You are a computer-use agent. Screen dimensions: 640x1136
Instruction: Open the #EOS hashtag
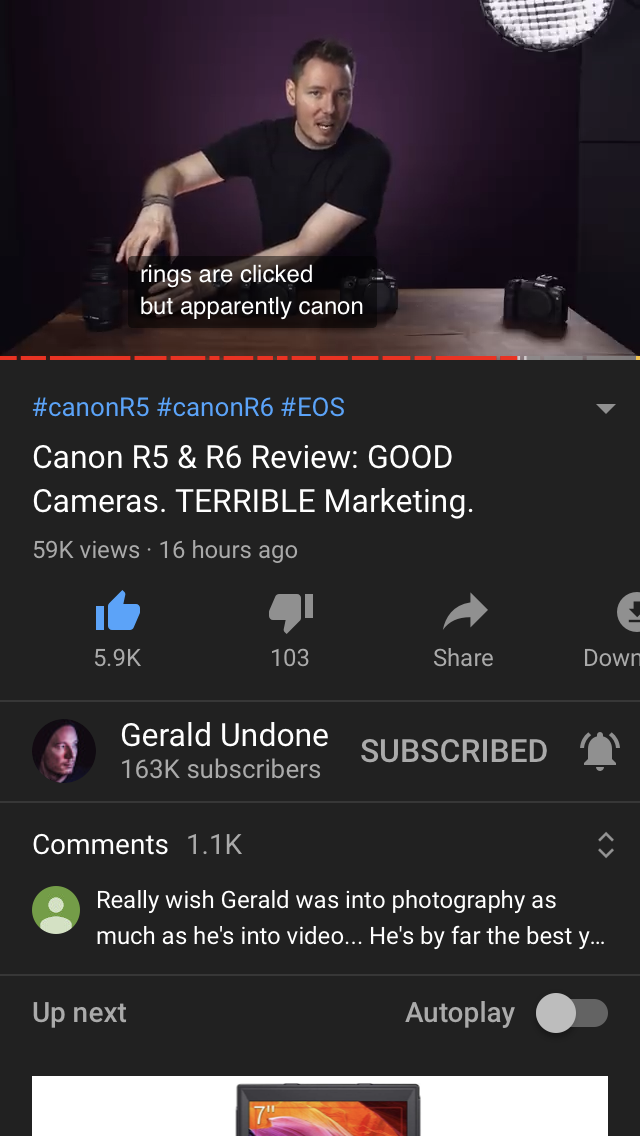pyautogui.click(x=312, y=407)
